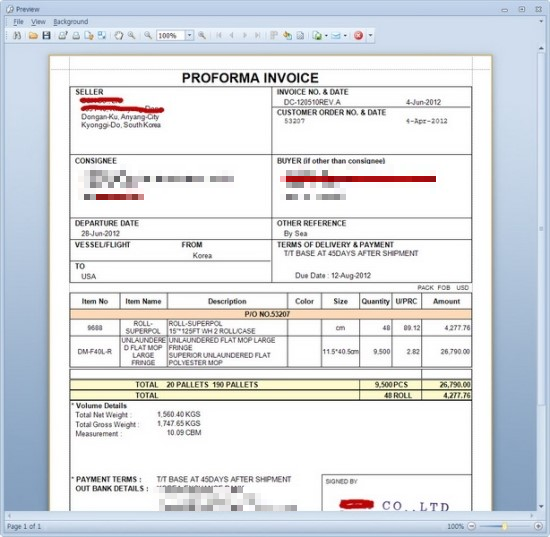Expand the menu bar options arrow
This screenshot has width=550, height=537.
coord(541,22)
